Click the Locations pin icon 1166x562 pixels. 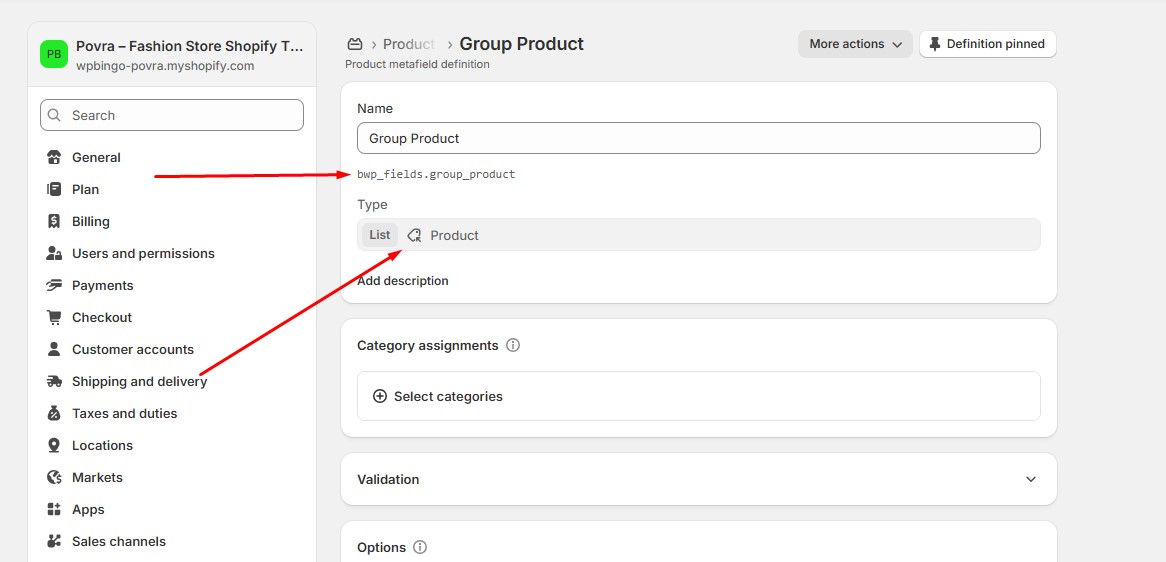click(54, 445)
